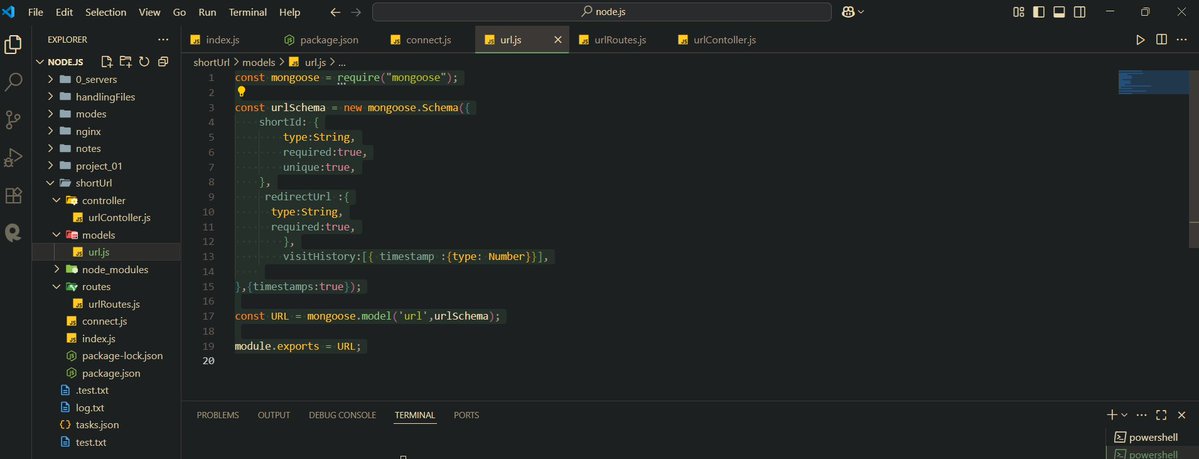
Task: Click the Run Code play icon
Action: point(1140,40)
